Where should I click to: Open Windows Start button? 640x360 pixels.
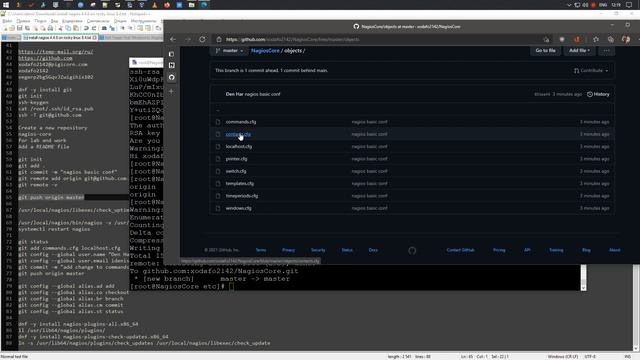tap(6, 5)
